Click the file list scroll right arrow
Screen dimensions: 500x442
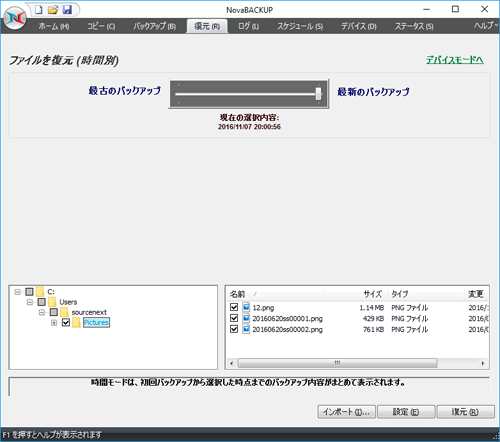pos(483,363)
